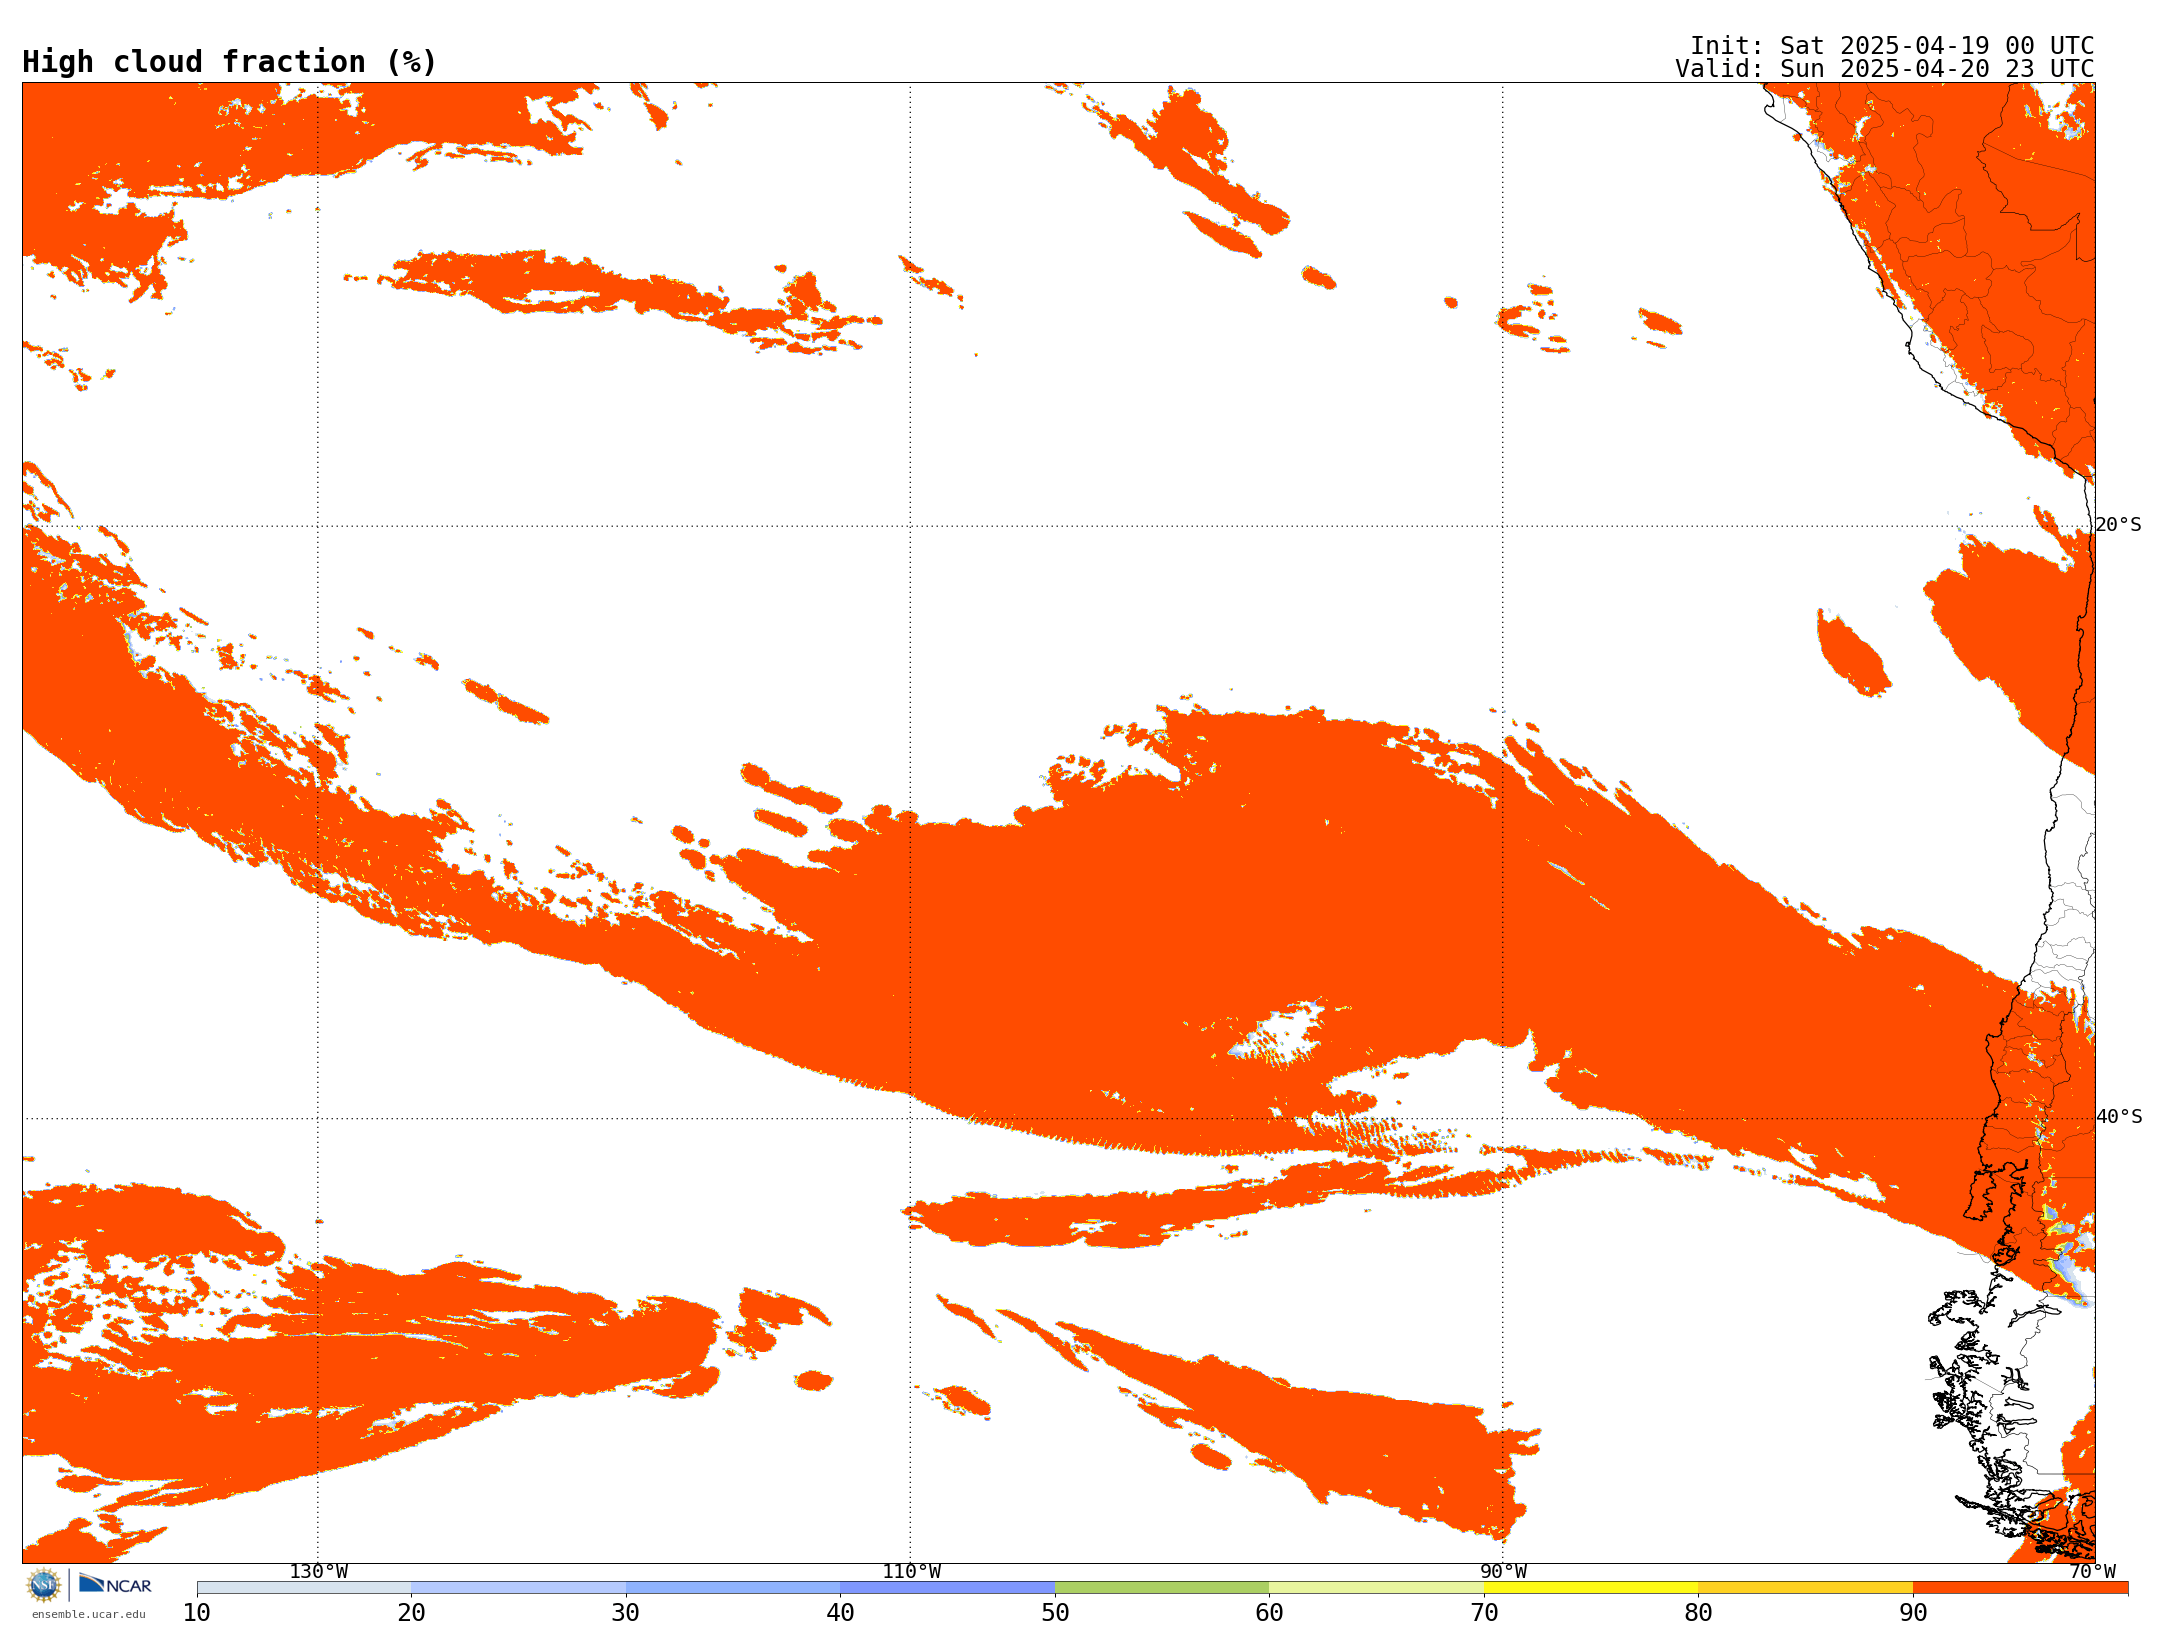Click the 40–50 periwinkle colorbar segment
Viewport: 2160px width, 1626px height.
pos(947,1588)
